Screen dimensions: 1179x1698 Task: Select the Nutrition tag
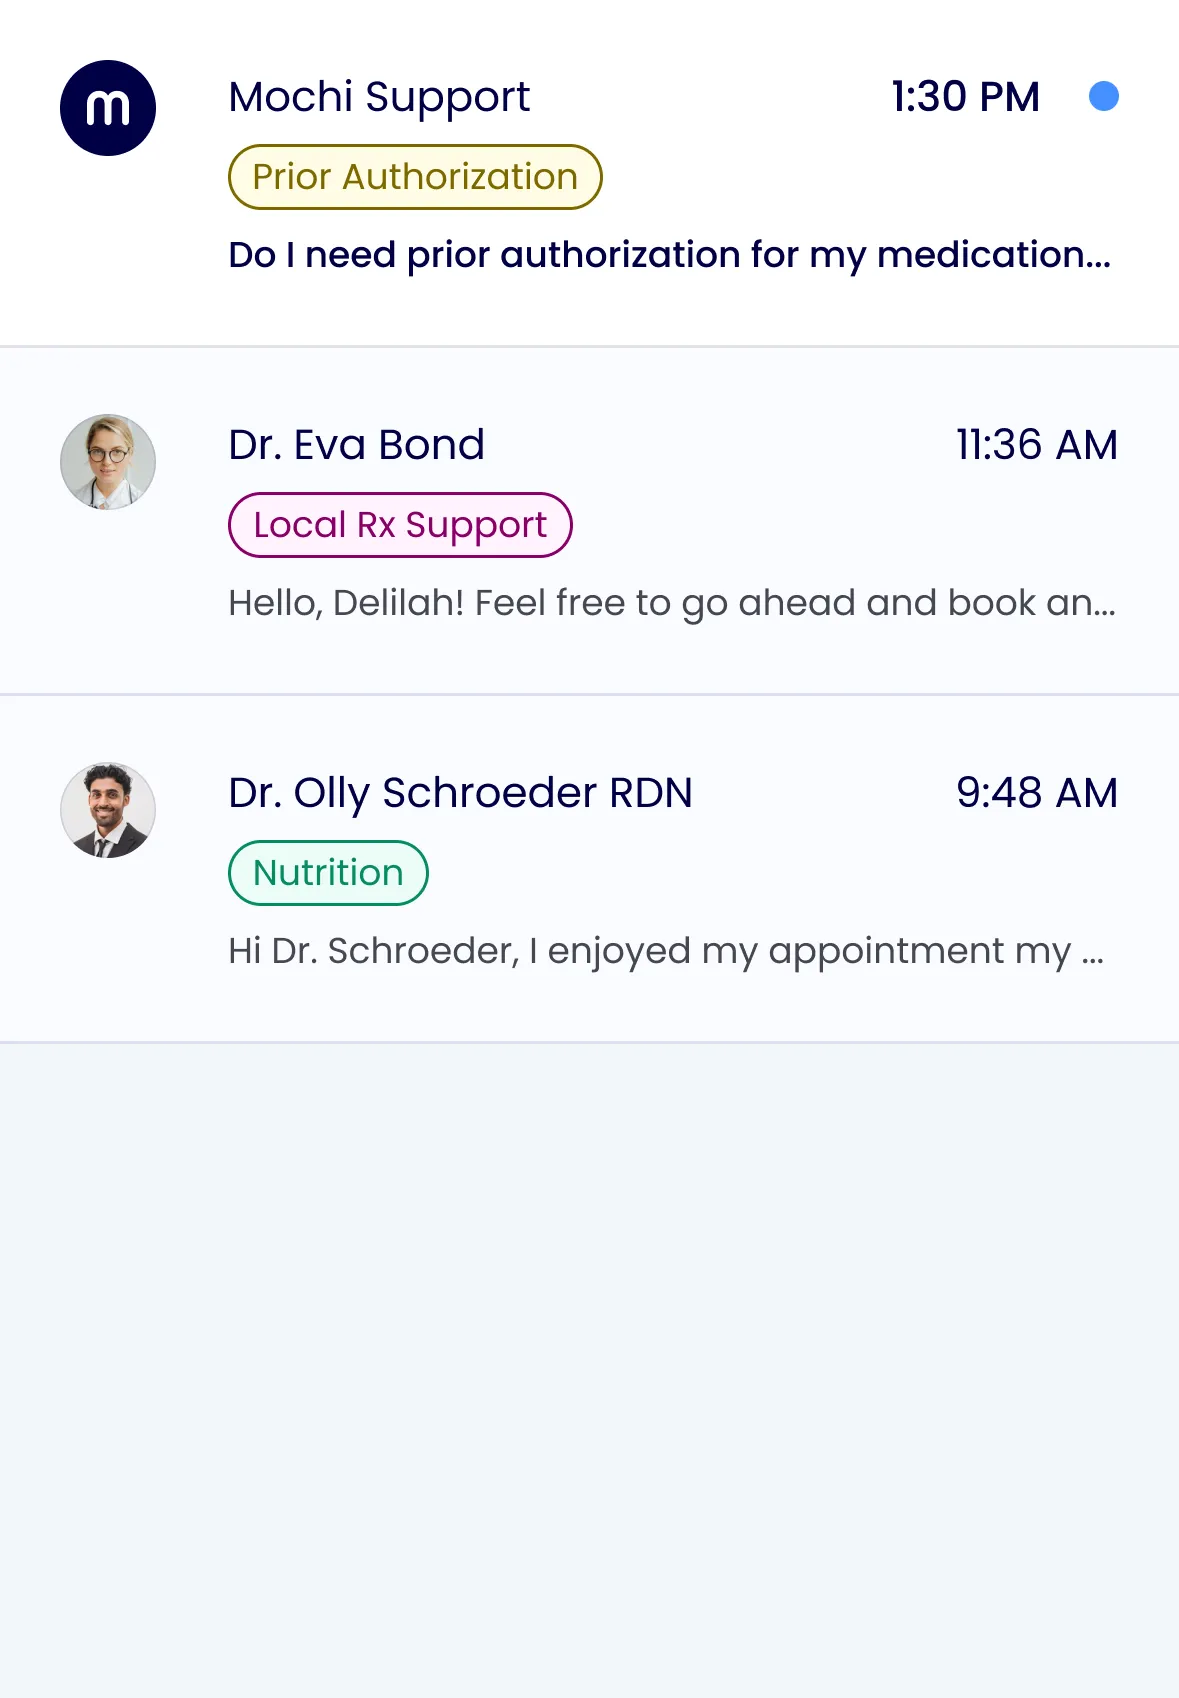pos(328,873)
